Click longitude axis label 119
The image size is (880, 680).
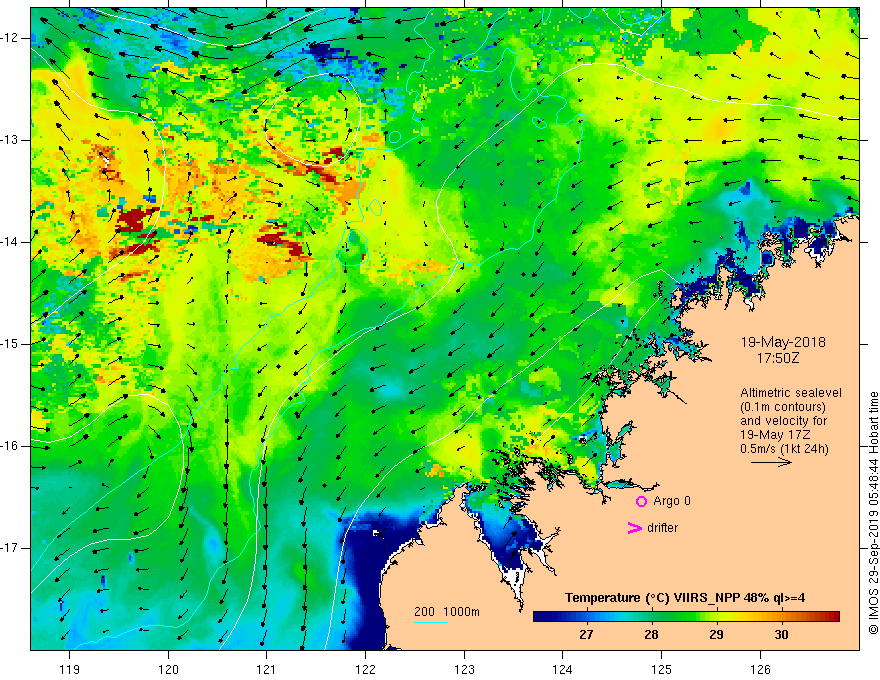pos(70,669)
